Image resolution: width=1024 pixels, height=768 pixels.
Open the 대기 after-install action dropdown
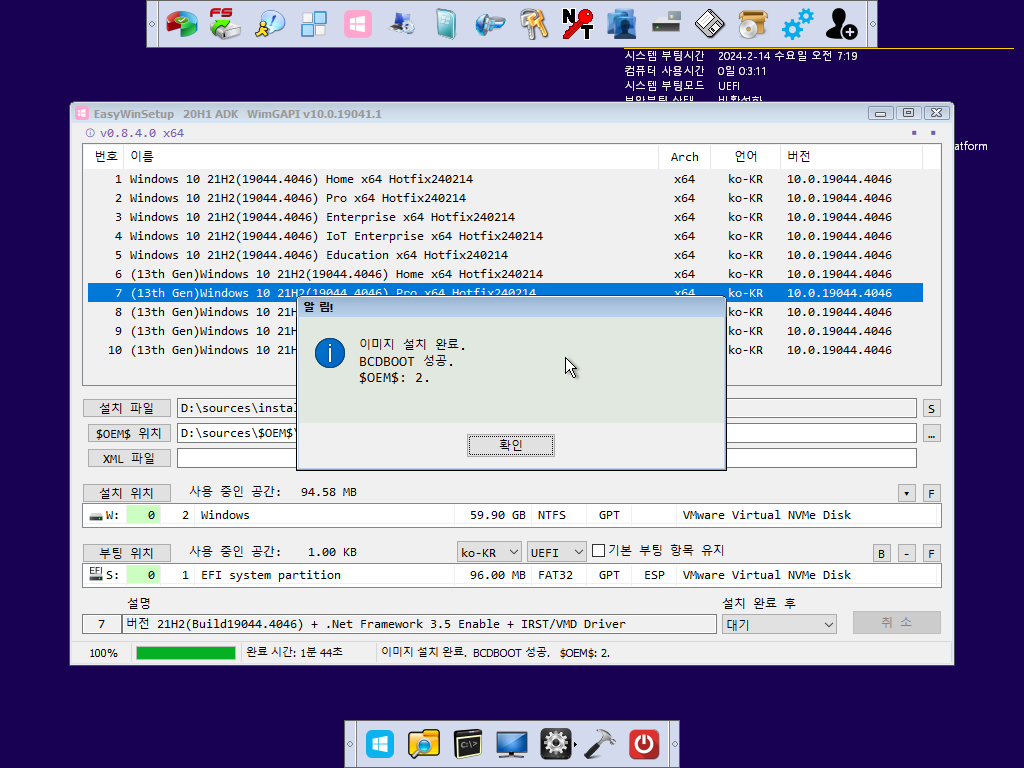[x=779, y=624]
